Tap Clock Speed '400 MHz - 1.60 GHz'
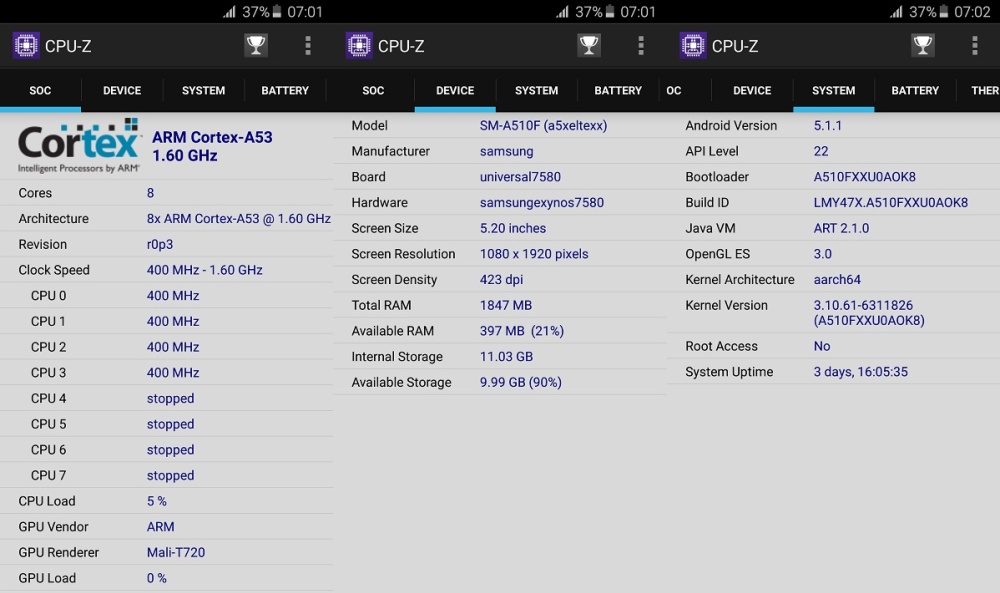 click(205, 270)
